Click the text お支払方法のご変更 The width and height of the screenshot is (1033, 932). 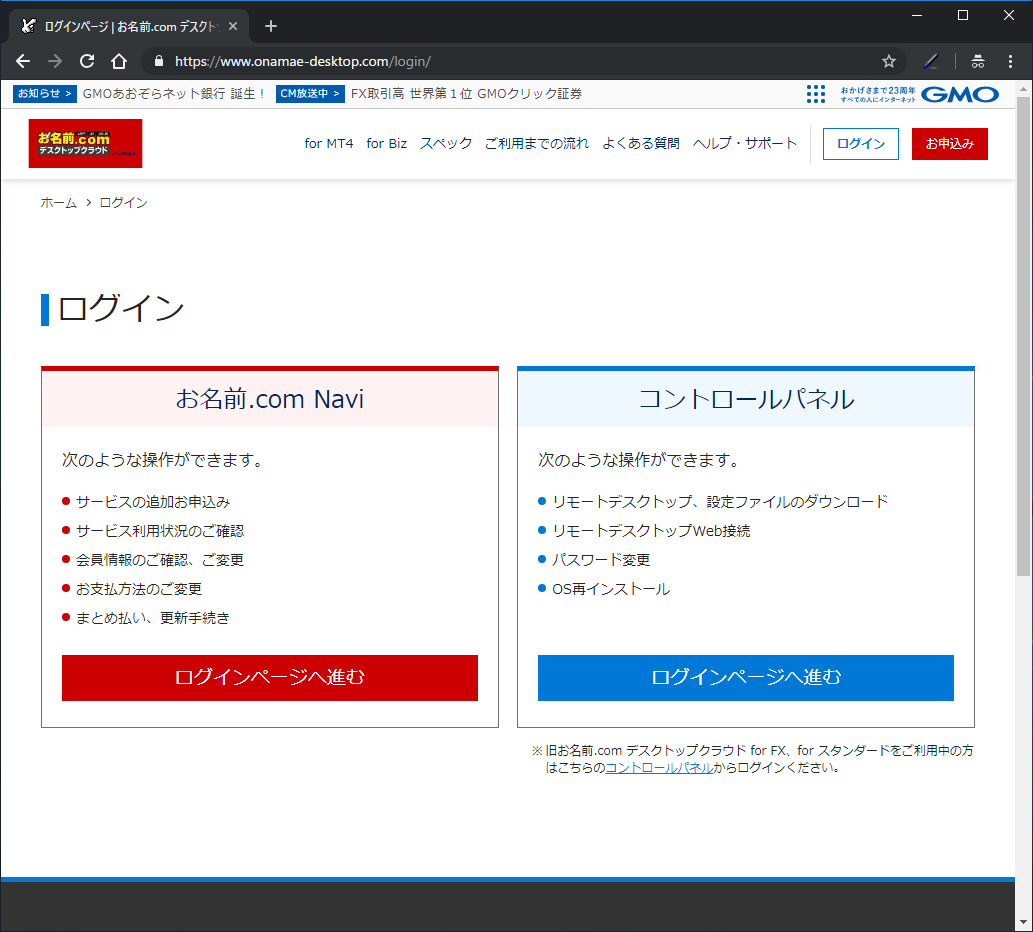click(139, 589)
